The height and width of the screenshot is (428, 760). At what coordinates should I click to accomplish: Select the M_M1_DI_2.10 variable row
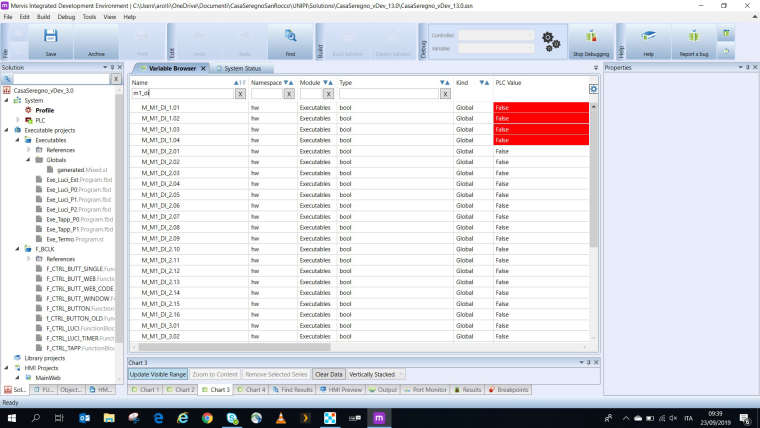click(359, 249)
